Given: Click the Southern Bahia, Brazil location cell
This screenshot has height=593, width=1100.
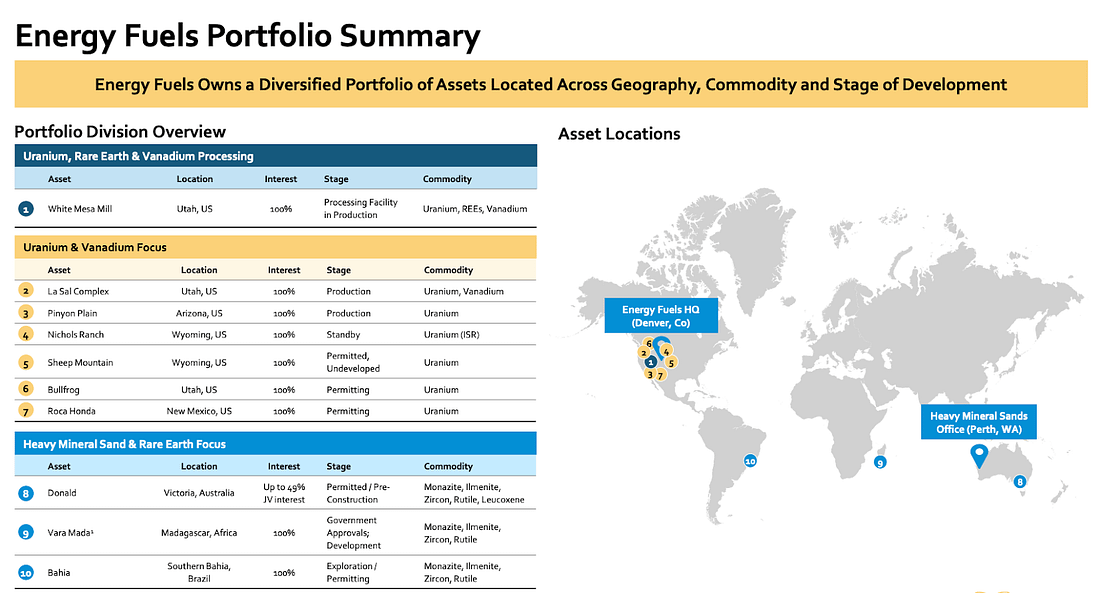Looking at the screenshot, I should (x=199, y=573).
